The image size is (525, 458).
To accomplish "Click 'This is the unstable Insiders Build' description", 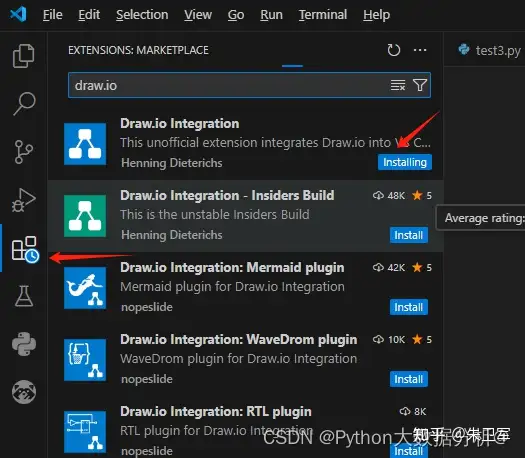I will coord(215,215).
